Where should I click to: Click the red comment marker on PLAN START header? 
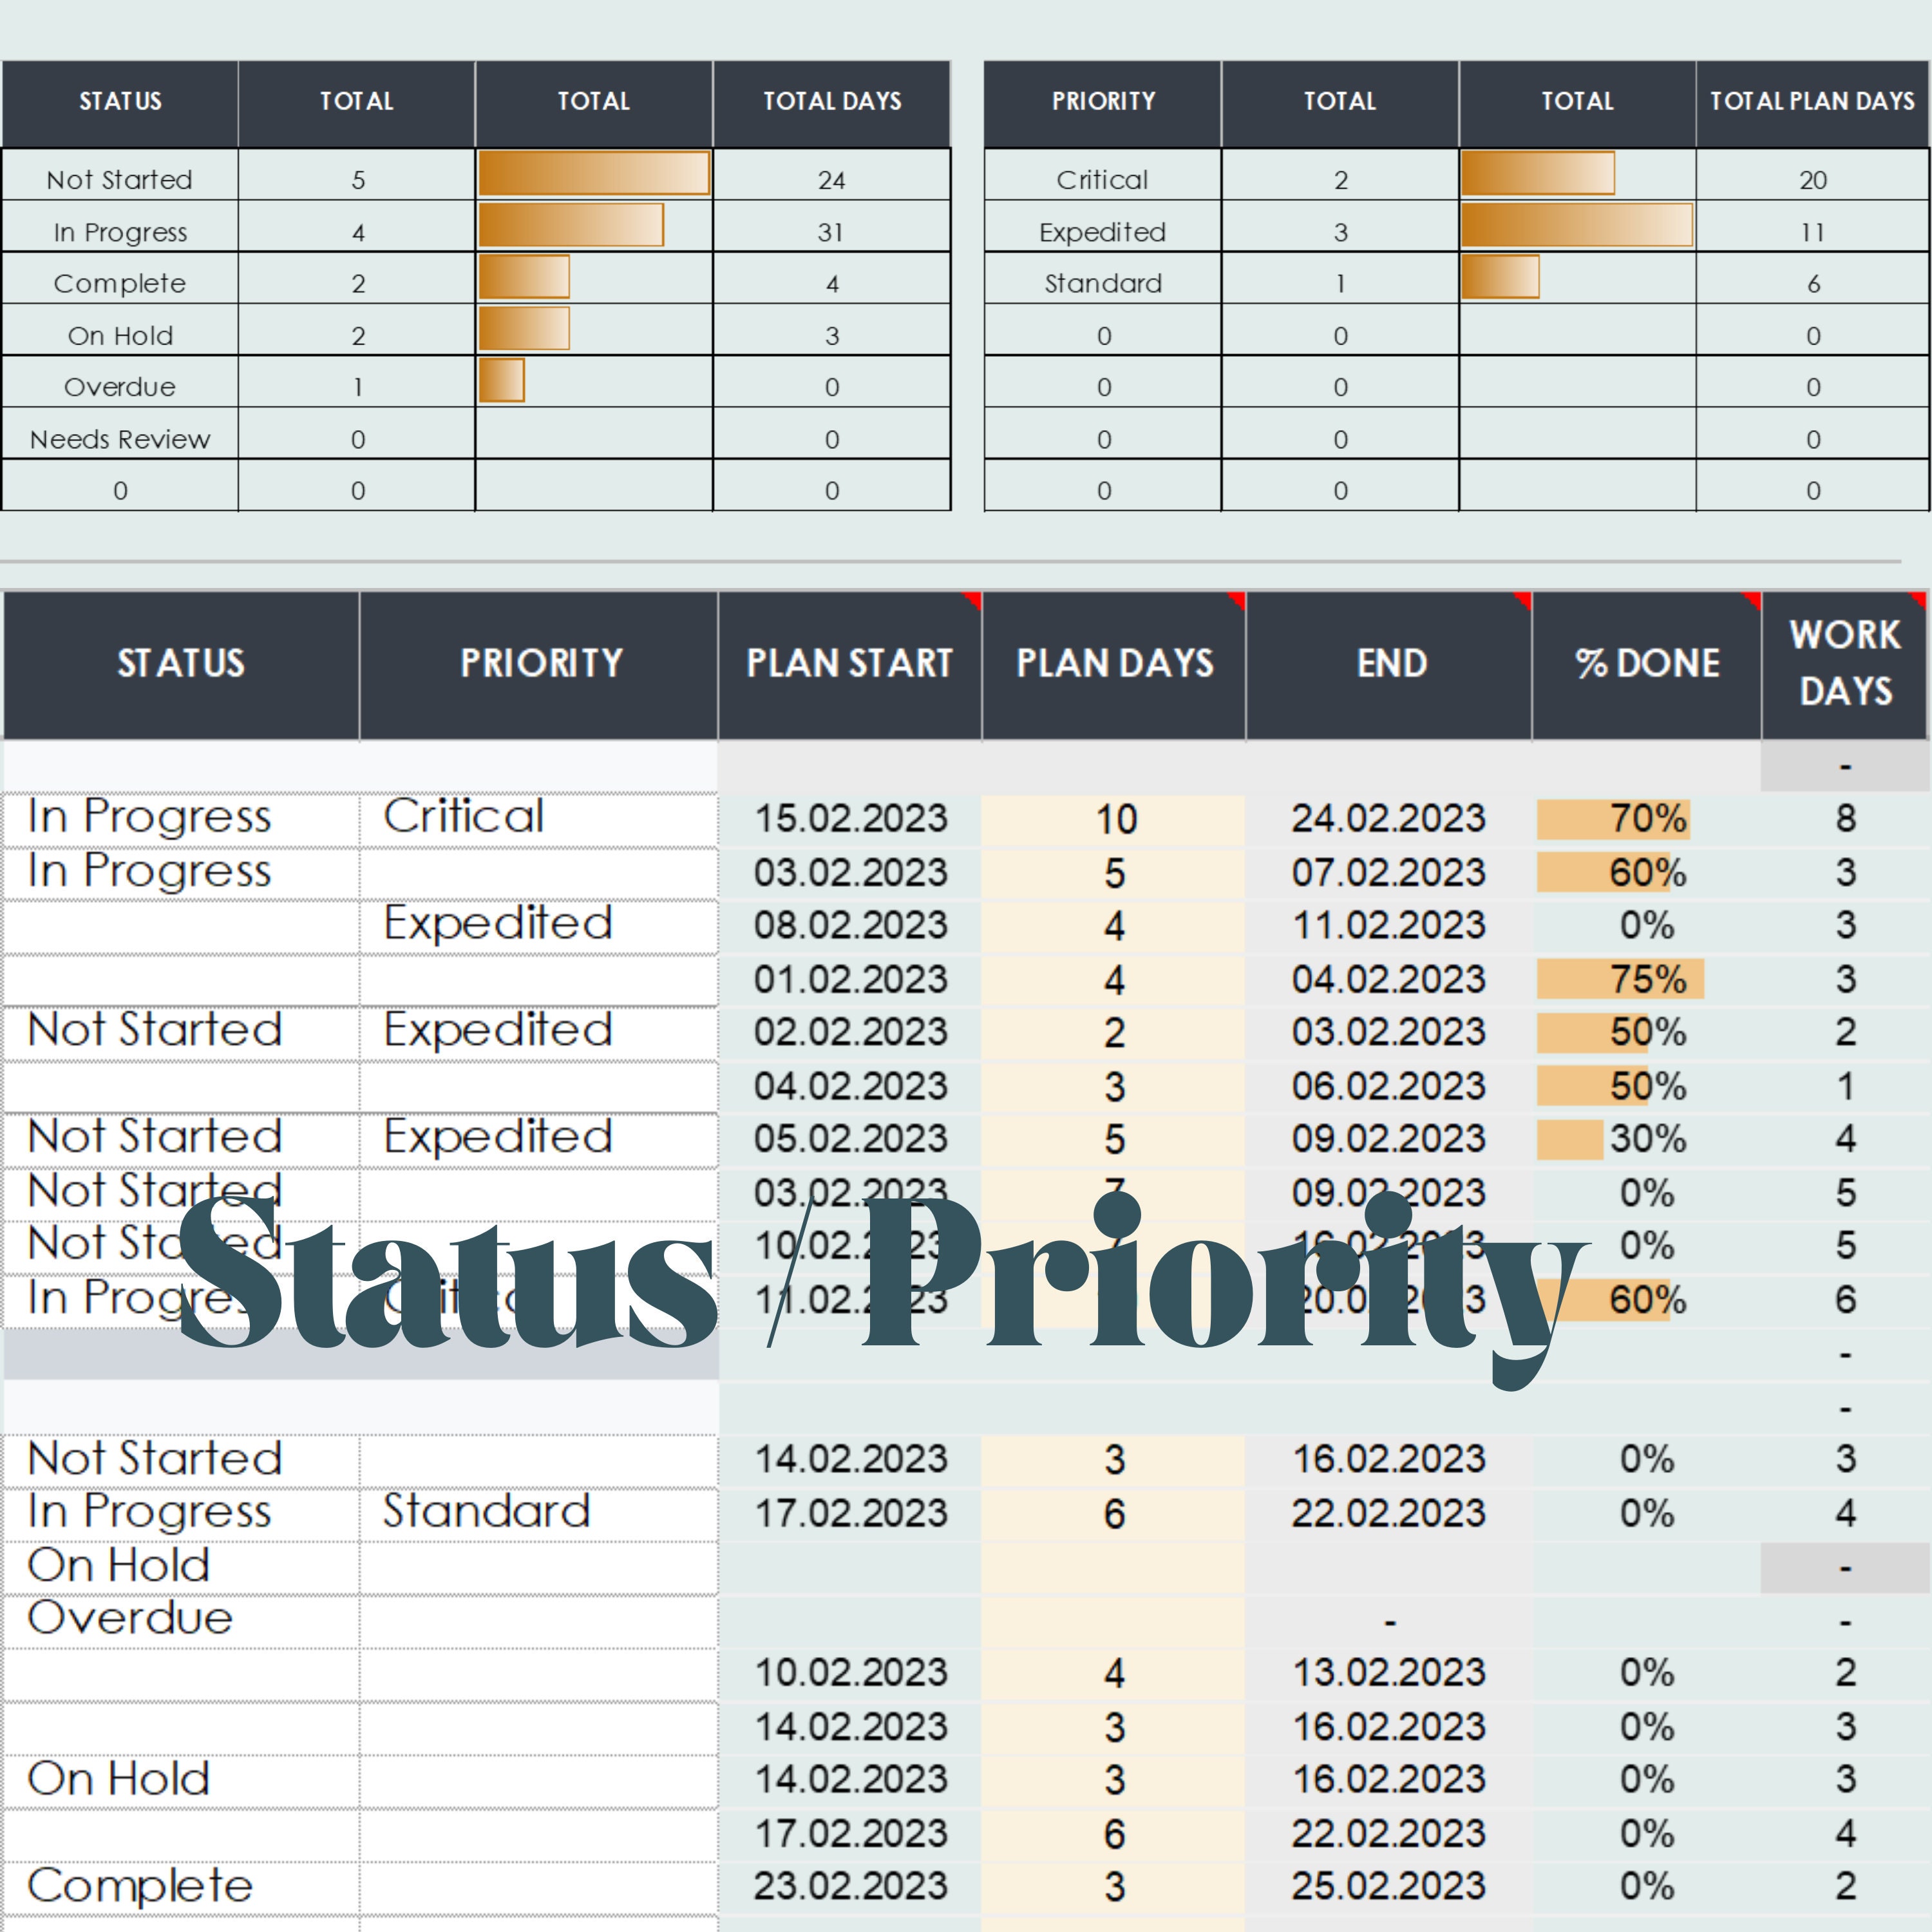(x=972, y=600)
